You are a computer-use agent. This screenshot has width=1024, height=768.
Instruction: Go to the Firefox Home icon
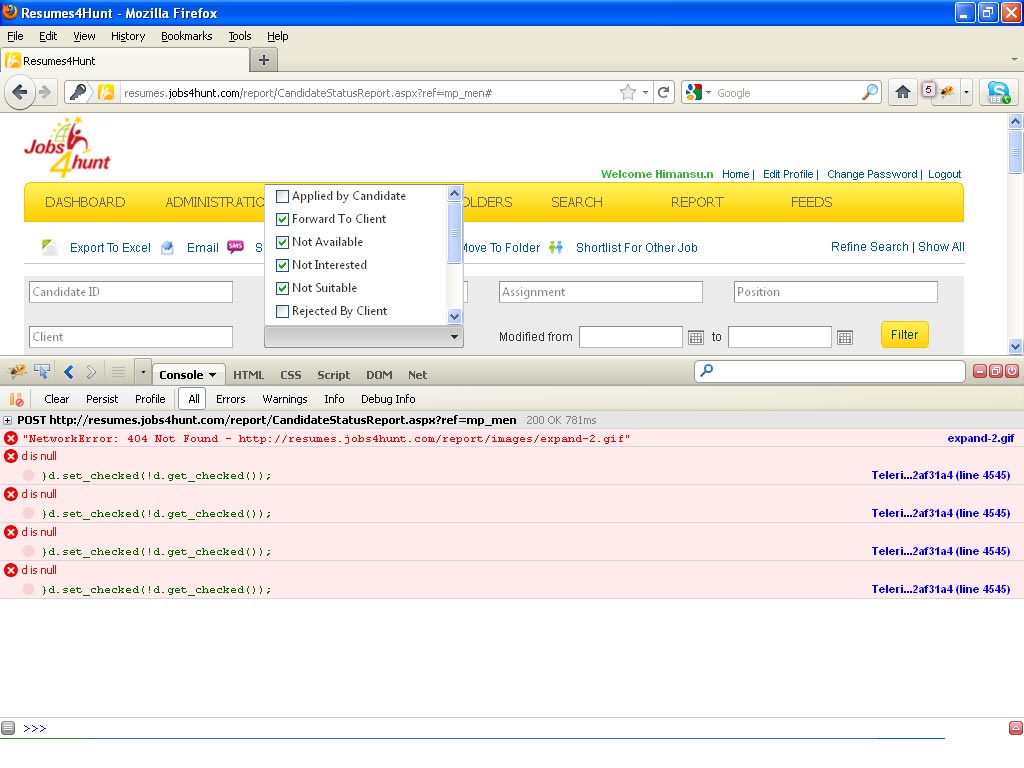pyautogui.click(x=903, y=92)
